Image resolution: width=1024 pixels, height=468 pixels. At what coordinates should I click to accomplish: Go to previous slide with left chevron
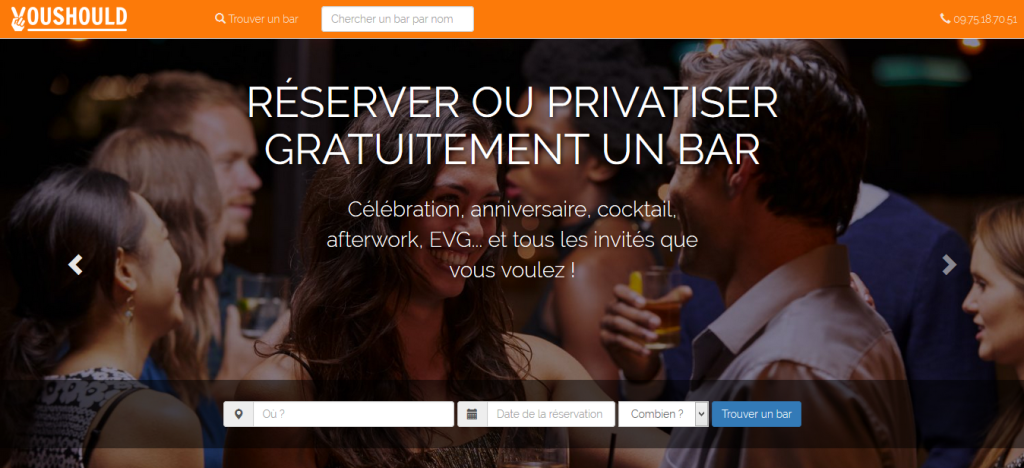tap(76, 264)
